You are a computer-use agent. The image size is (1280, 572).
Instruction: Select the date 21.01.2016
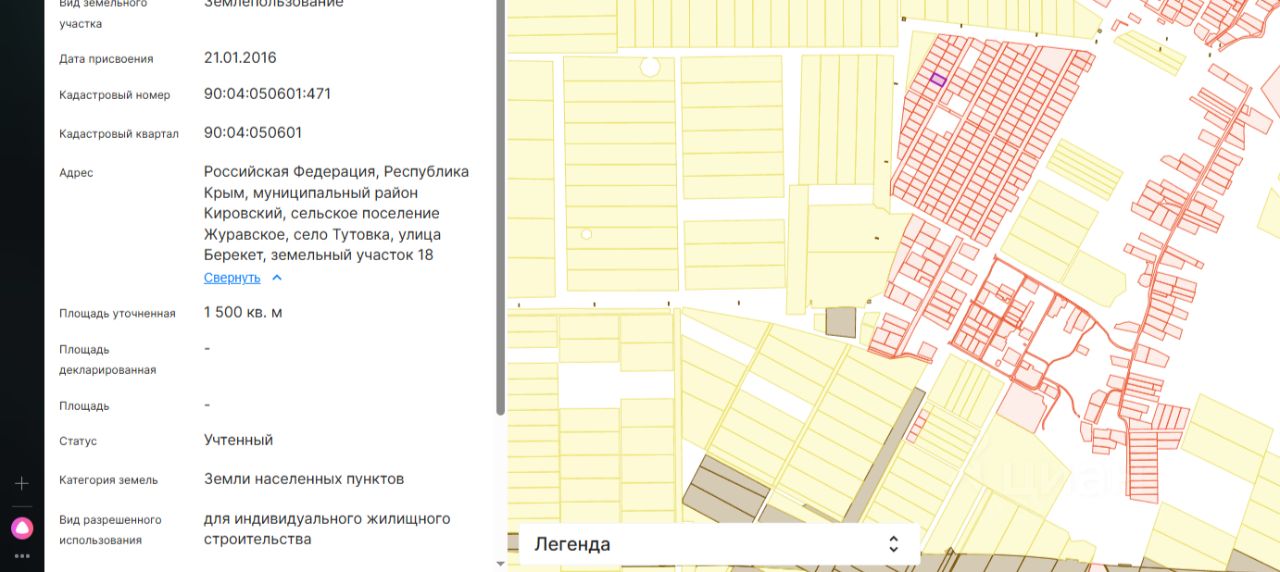(x=240, y=58)
